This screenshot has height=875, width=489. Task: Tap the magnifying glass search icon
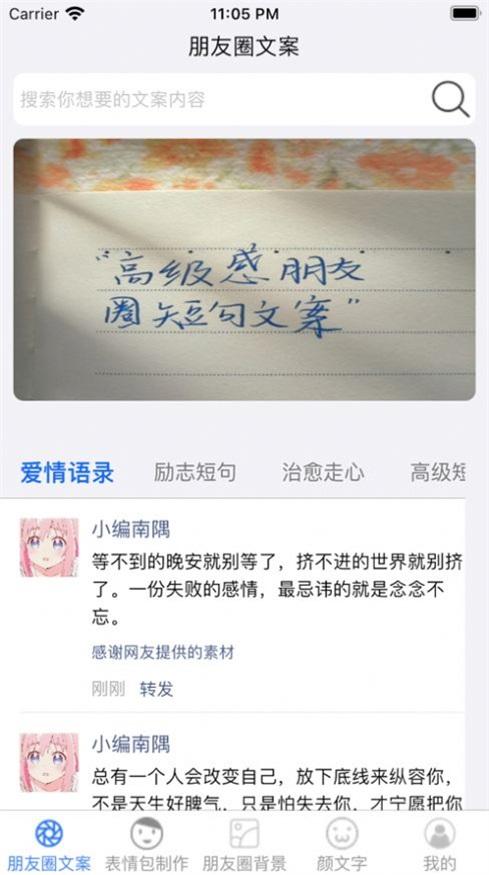(450, 99)
